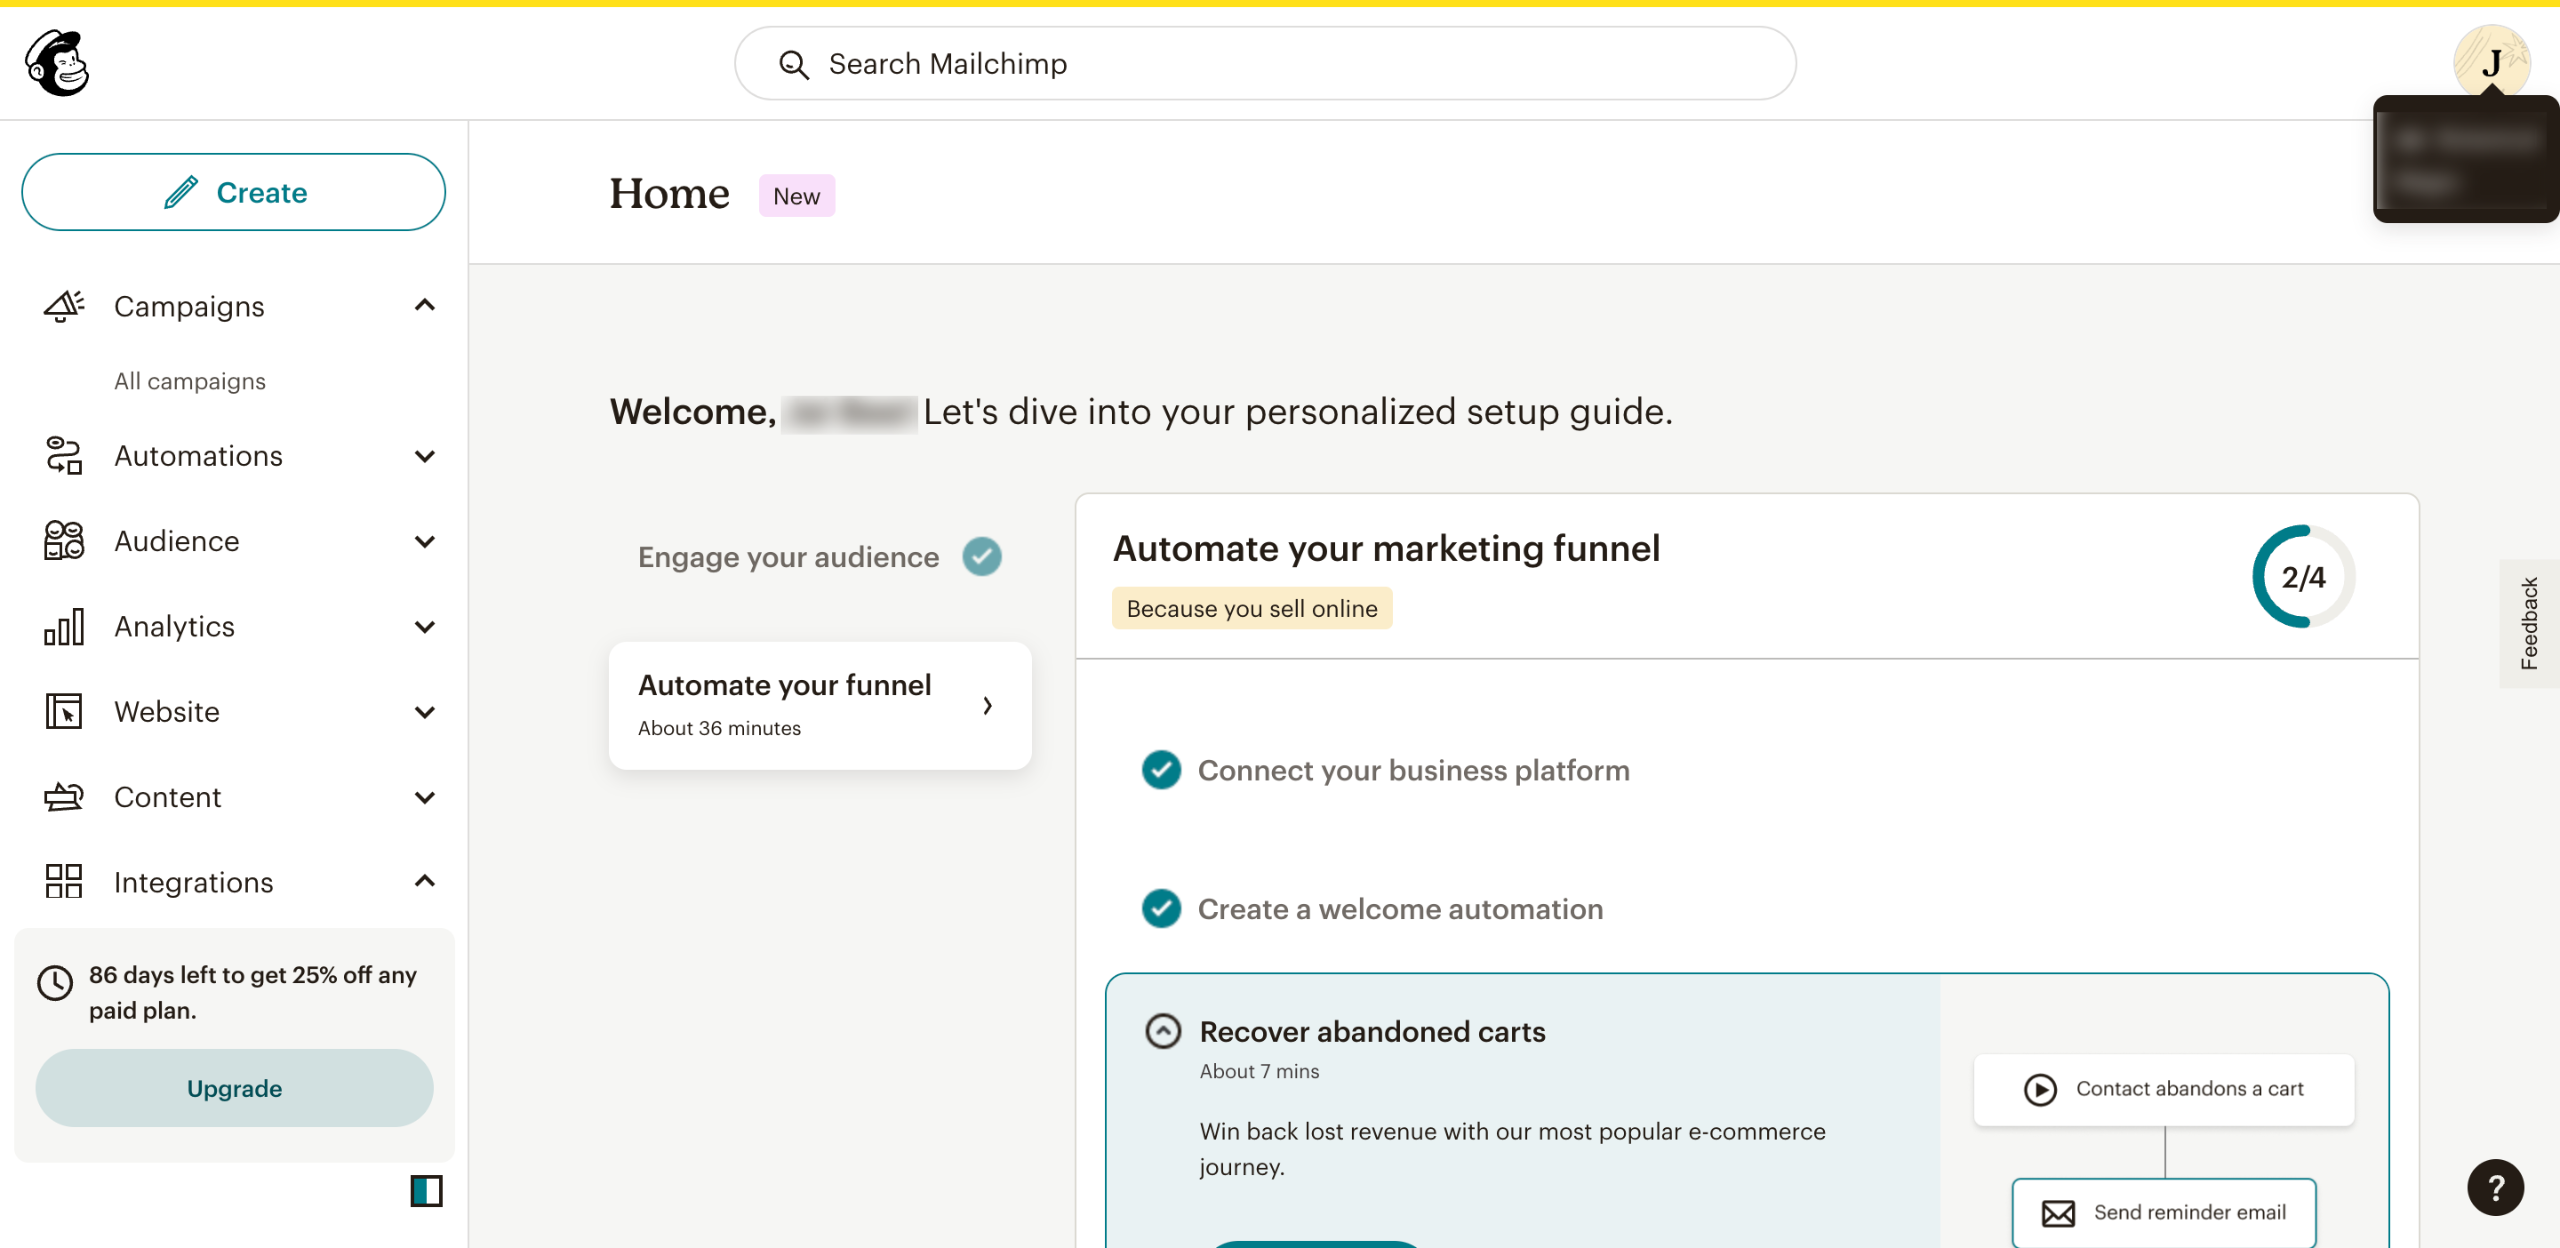
Task: Select Analytics in the sidebar
Action: (174, 626)
